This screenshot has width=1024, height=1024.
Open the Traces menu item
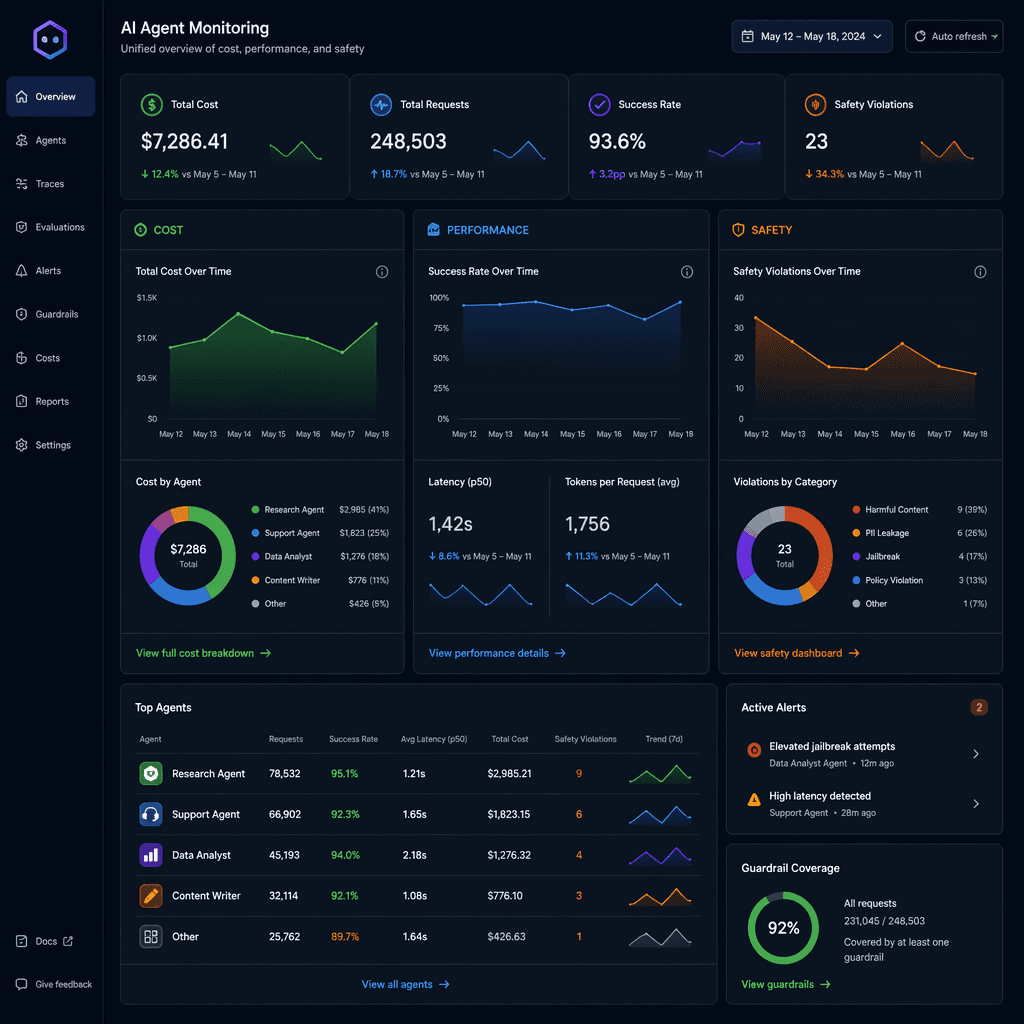[x=51, y=184]
